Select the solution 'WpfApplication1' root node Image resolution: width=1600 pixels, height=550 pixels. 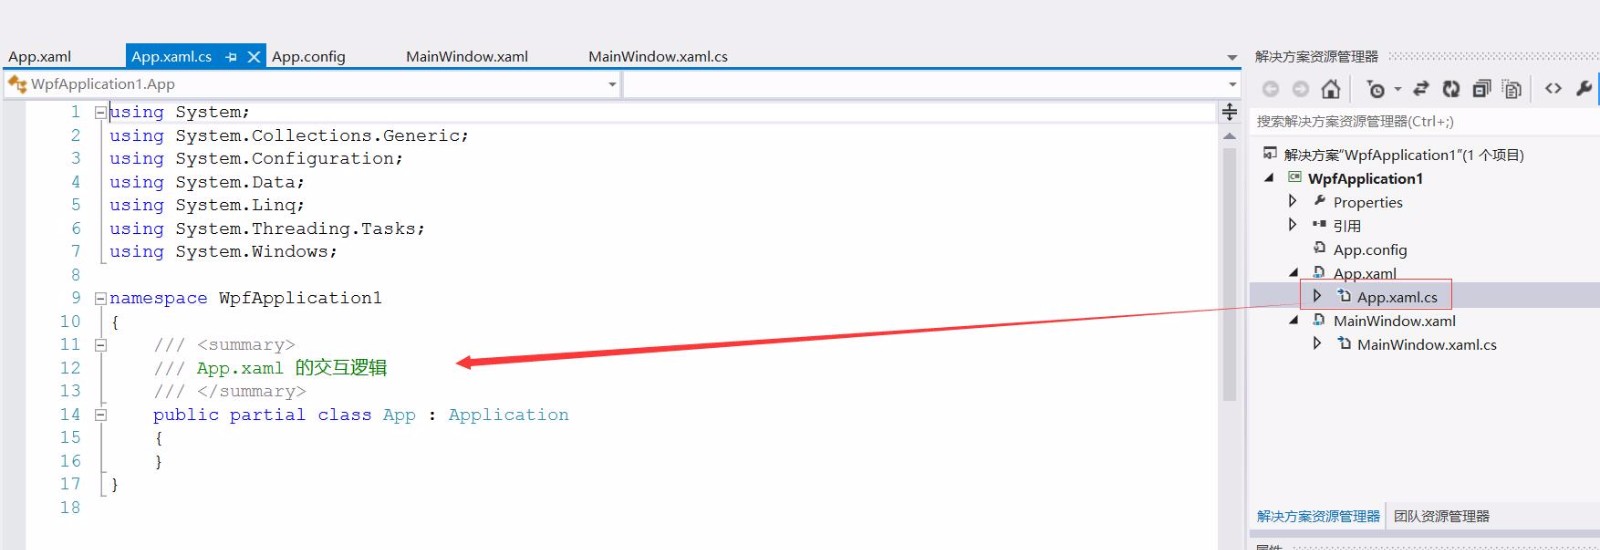pyautogui.click(x=1404, y=155)
